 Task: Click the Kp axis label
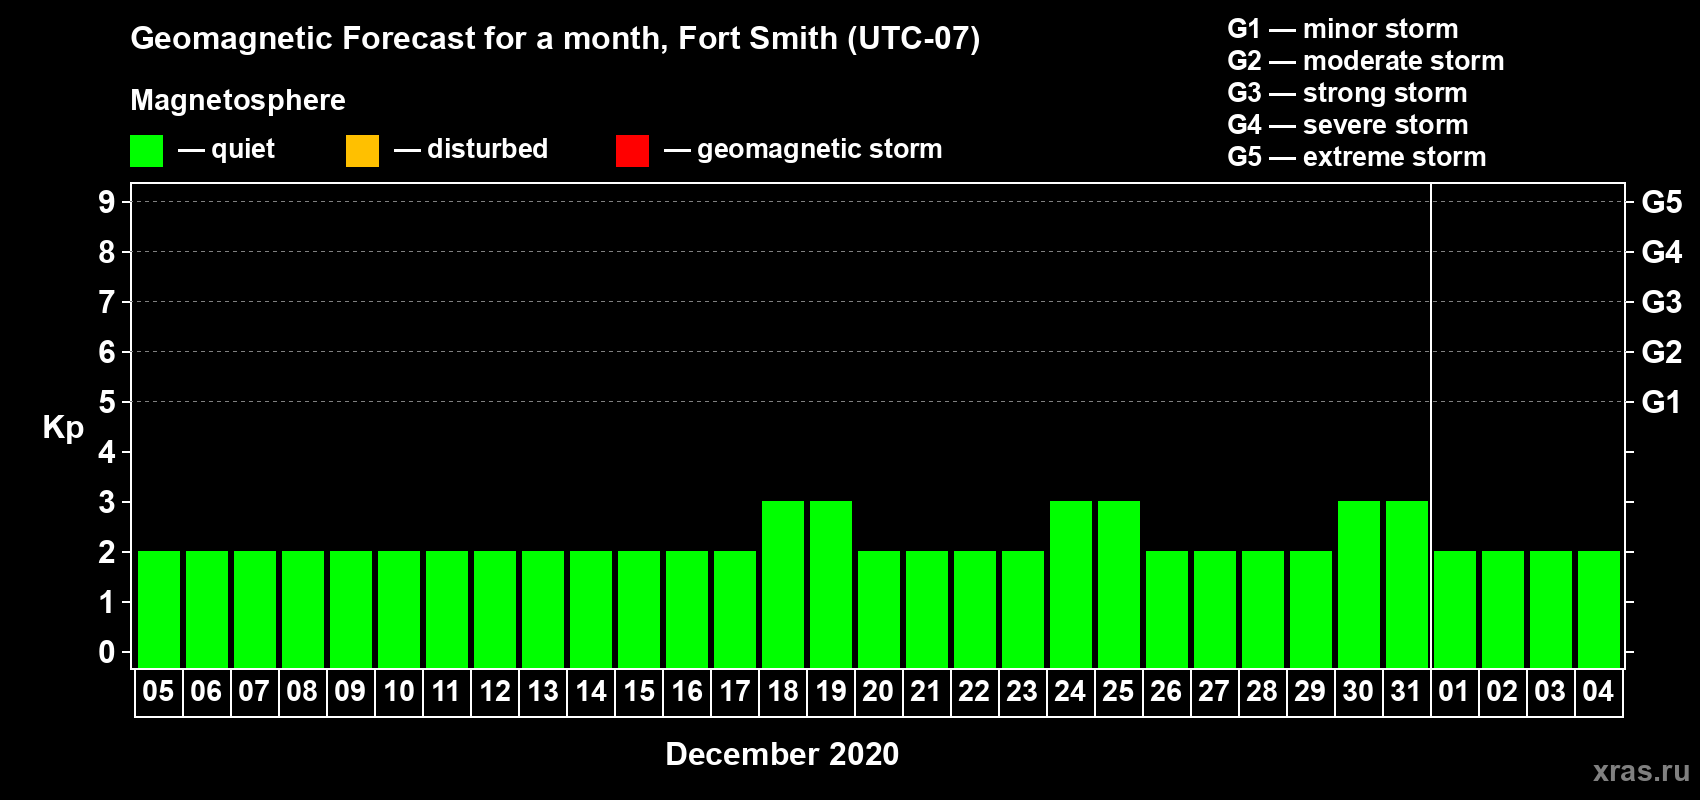pos(63,428)
